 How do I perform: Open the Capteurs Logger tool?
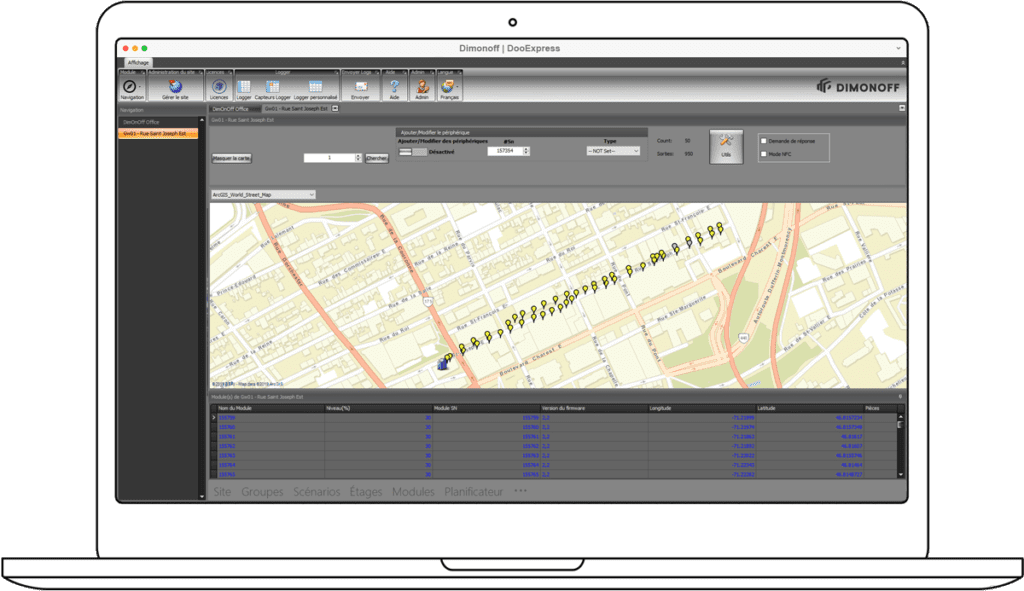[x=271, y=87]
